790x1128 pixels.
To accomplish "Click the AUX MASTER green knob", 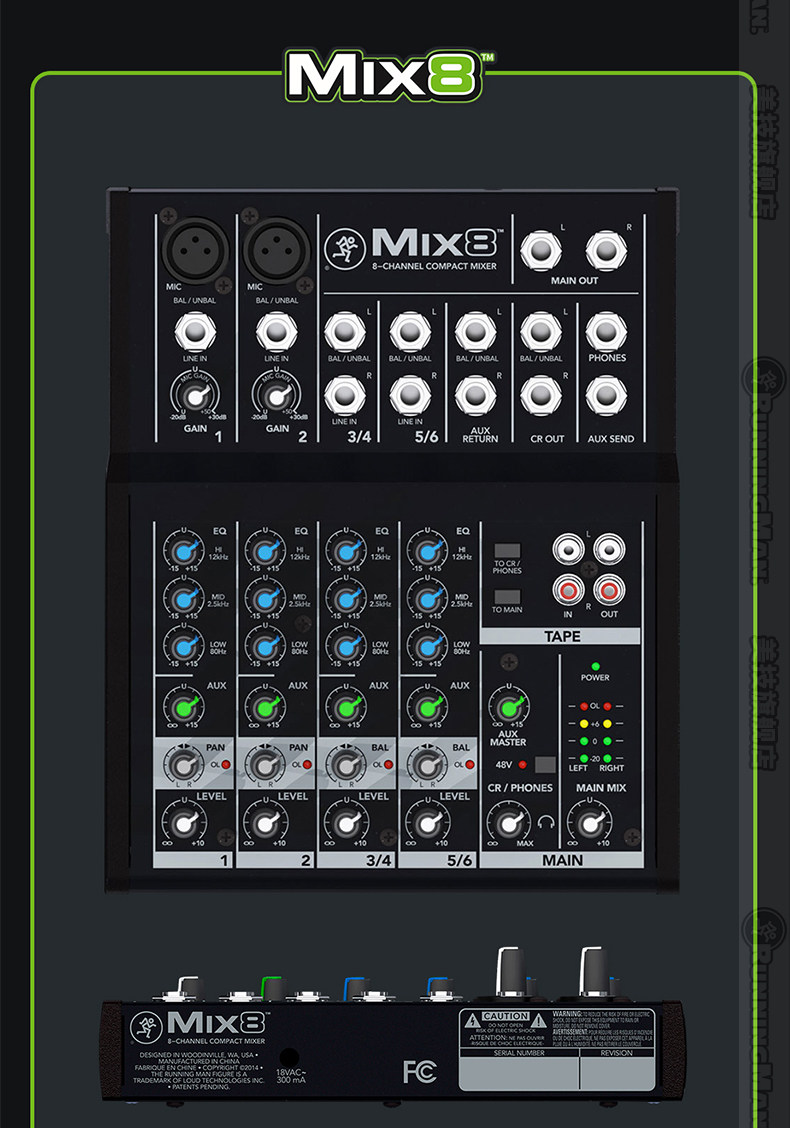I will tap(509, 706).
